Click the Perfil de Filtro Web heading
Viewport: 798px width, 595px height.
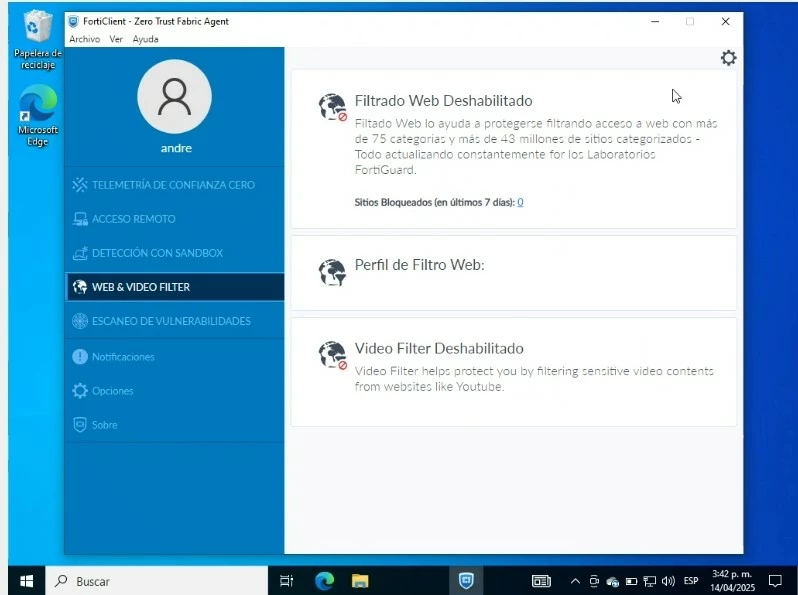click(419, 265)
